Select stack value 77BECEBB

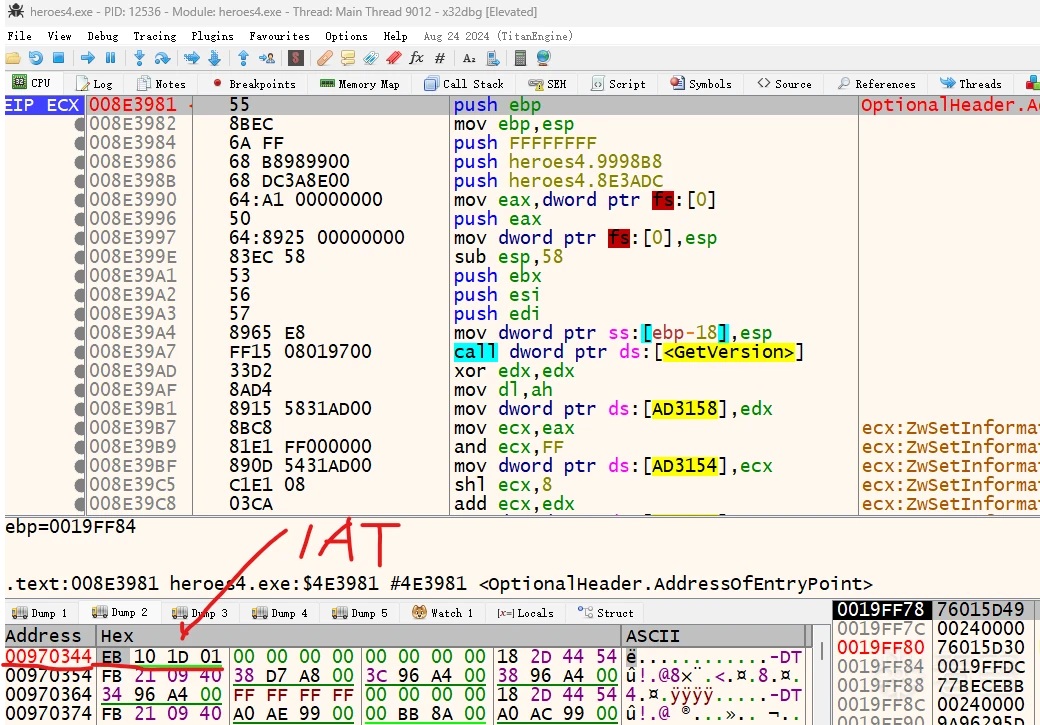click(980, 685)
